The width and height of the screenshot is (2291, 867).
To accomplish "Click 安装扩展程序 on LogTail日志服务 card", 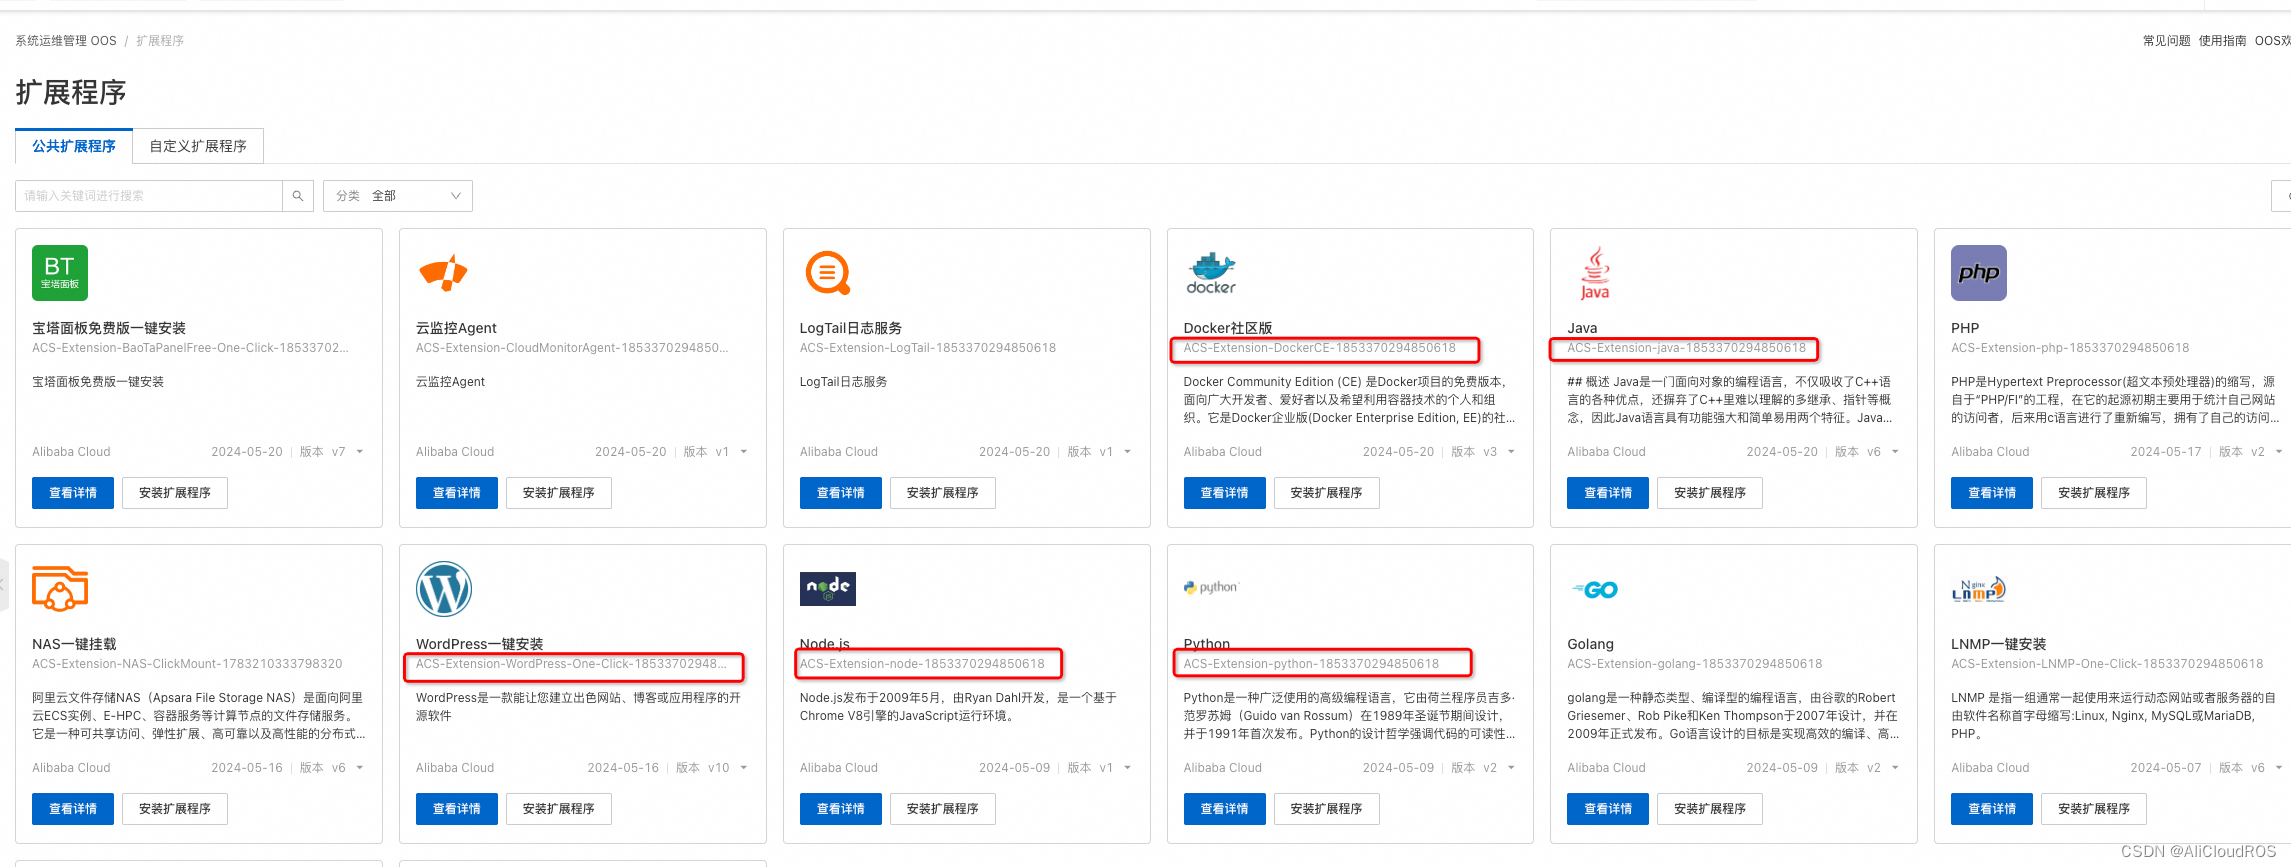I will pos(943,493).
